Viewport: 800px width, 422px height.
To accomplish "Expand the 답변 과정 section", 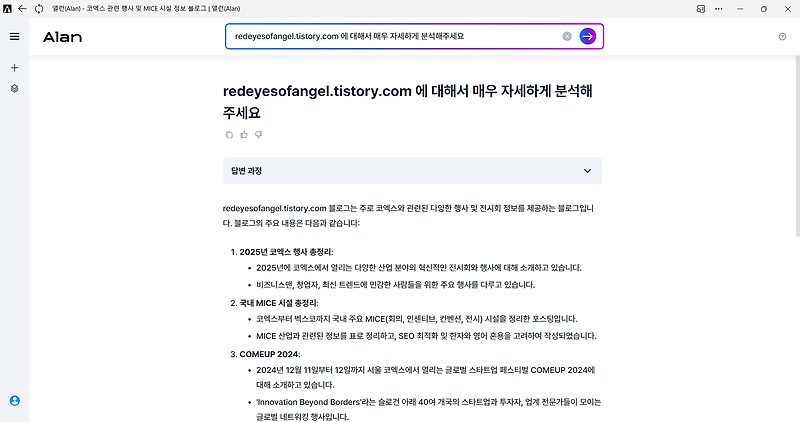I will [412, 171].
